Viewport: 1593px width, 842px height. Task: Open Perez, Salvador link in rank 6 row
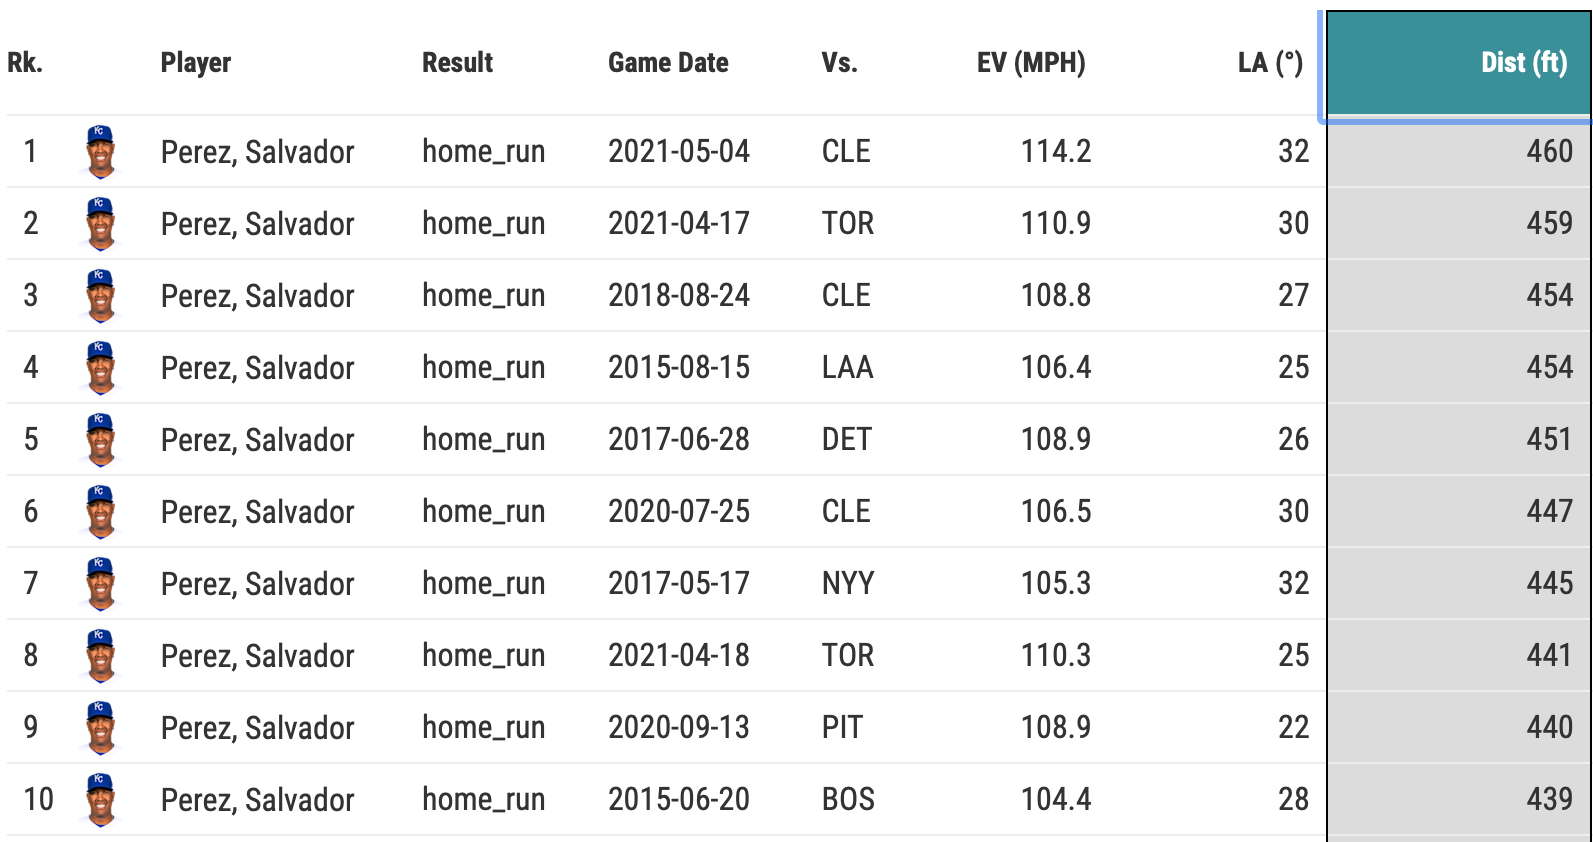coord(258,512)
